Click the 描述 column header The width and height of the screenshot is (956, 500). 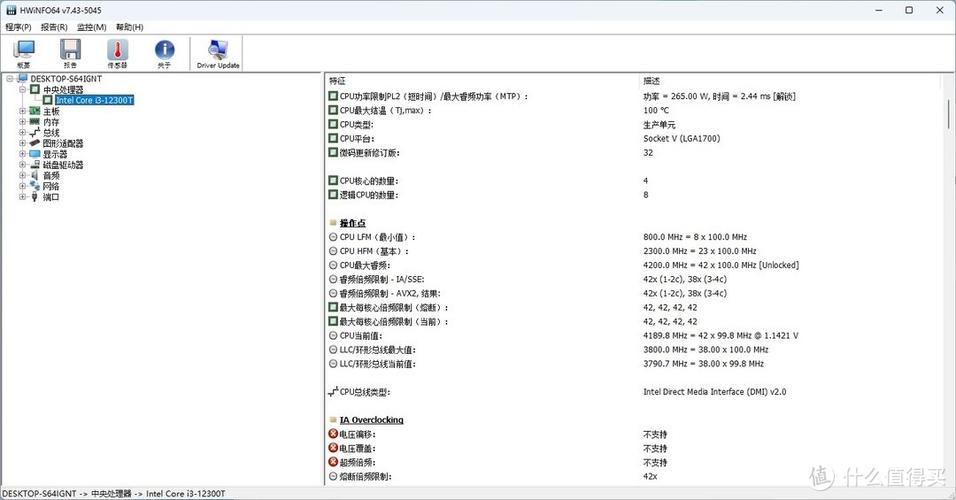791,80
